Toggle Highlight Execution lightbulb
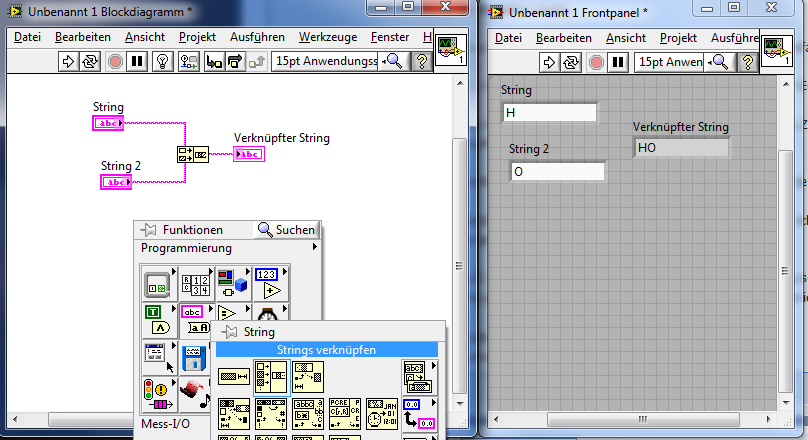 pyautogui.click(x=162, y=62)
